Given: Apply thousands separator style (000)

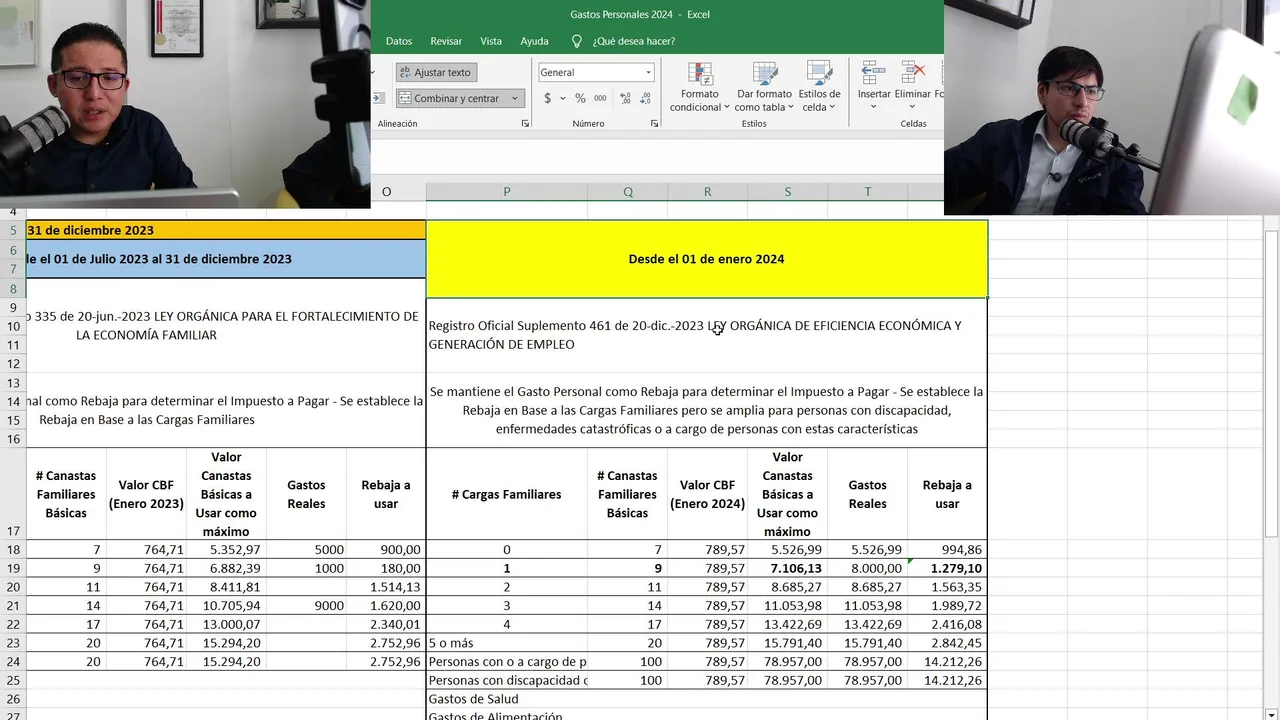Looking at the screenshot, I should pyautogui.click(x=600, y=98).
